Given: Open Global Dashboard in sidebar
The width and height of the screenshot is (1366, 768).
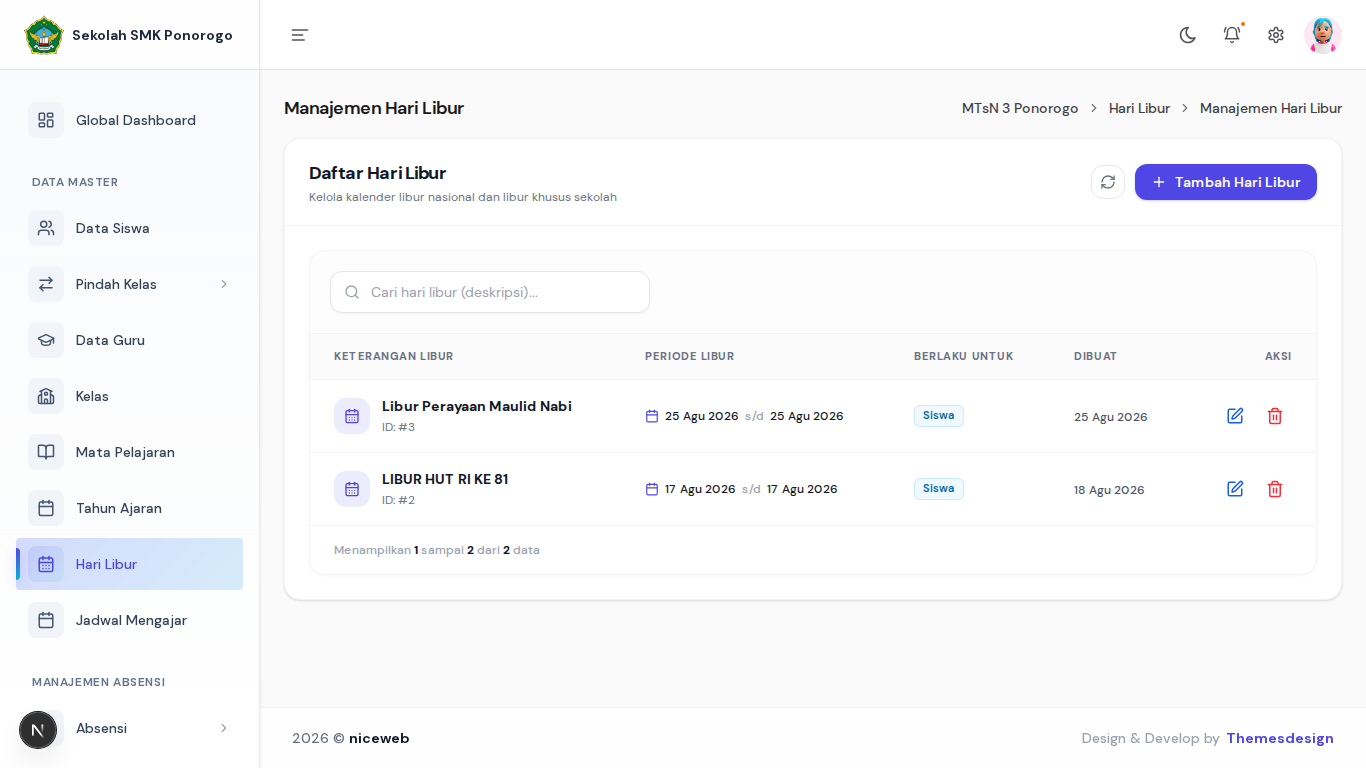Looking at the screenshot, I should [x=130, y=120].
